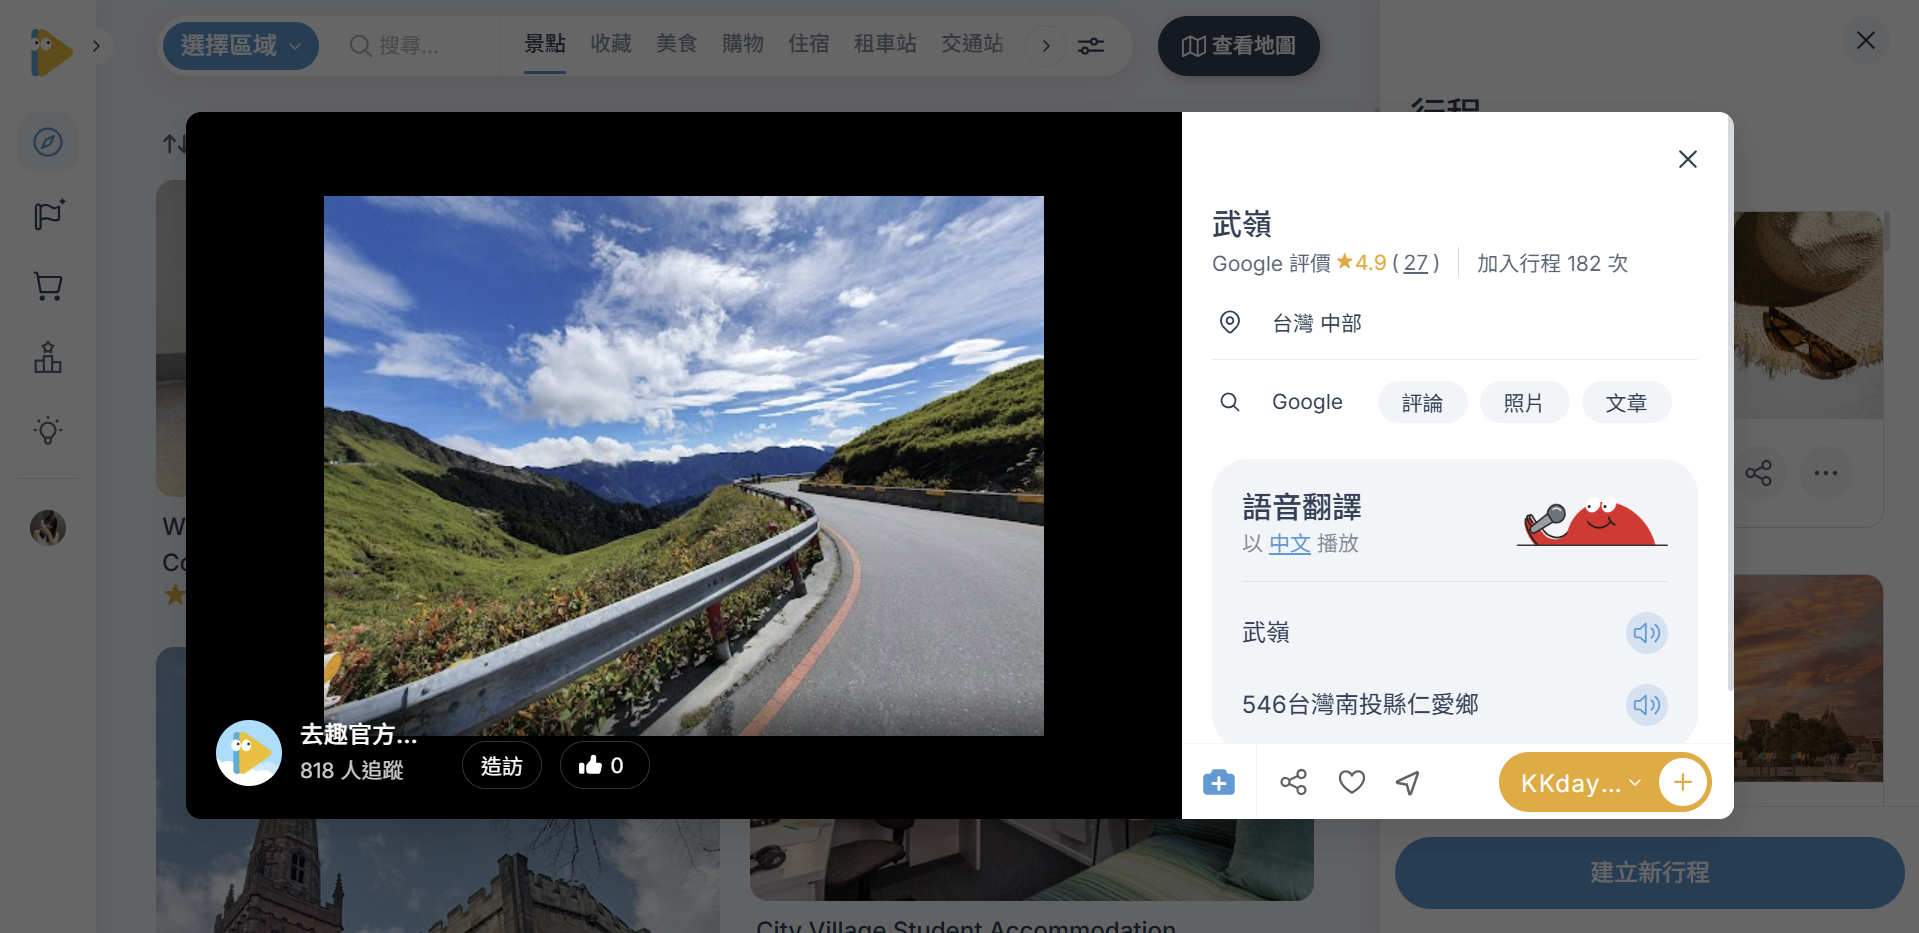
Task: Click the red mascot with microphone illustration
Action: [x=1592, y=522]
